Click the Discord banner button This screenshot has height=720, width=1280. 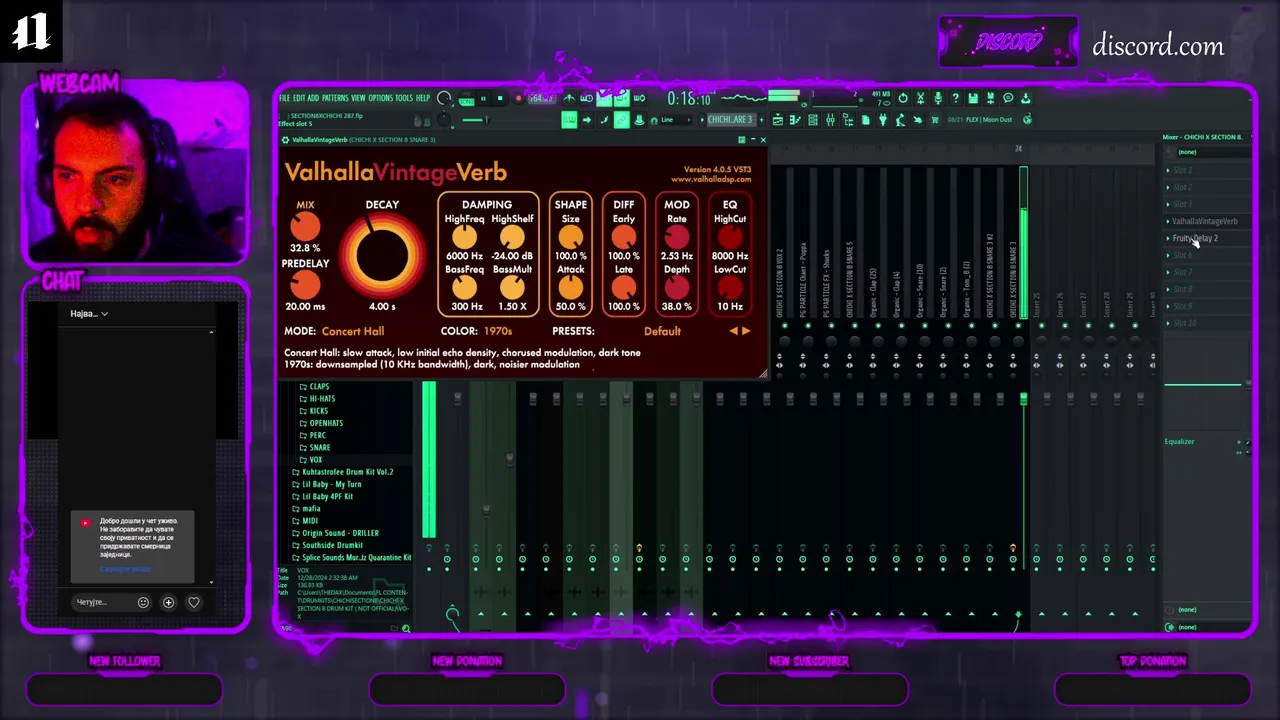1008,42
